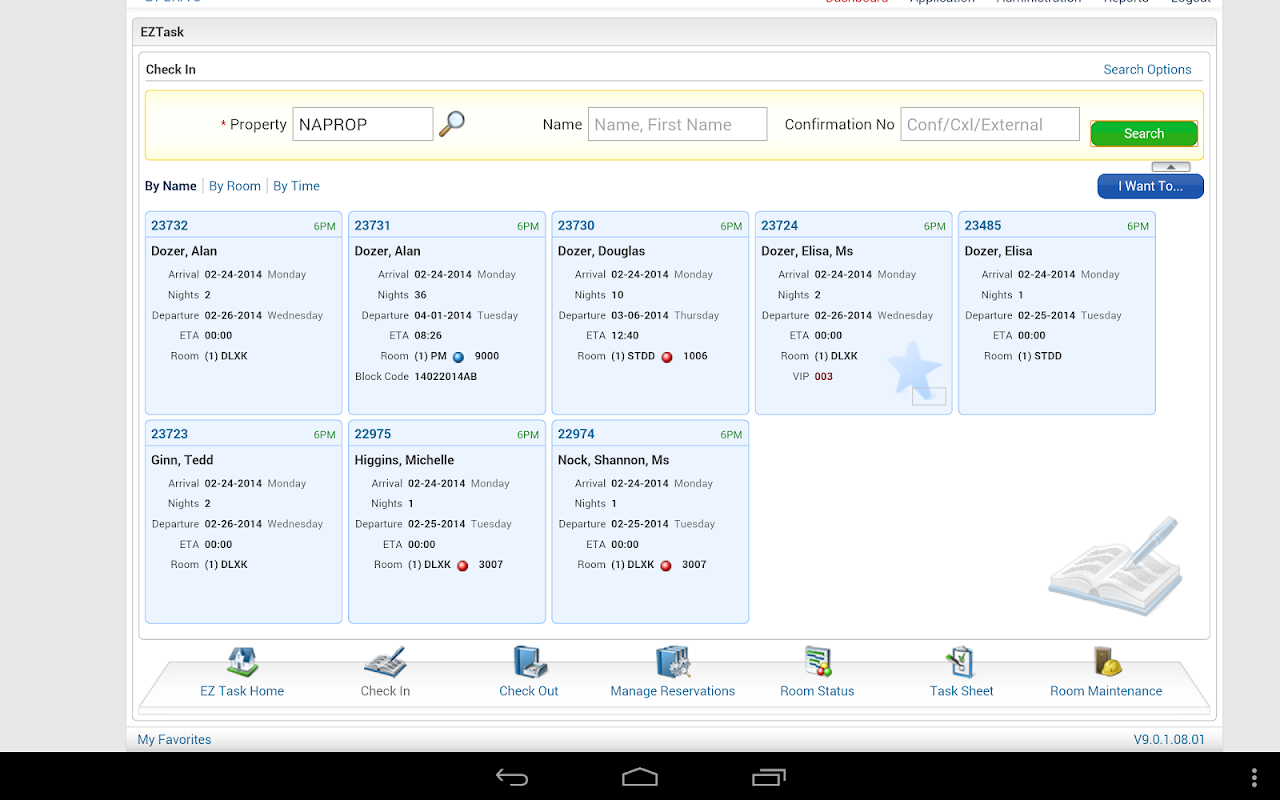Click room number "1006"
This screenshot has height=800, width=1280.
[x=695, y=356]
